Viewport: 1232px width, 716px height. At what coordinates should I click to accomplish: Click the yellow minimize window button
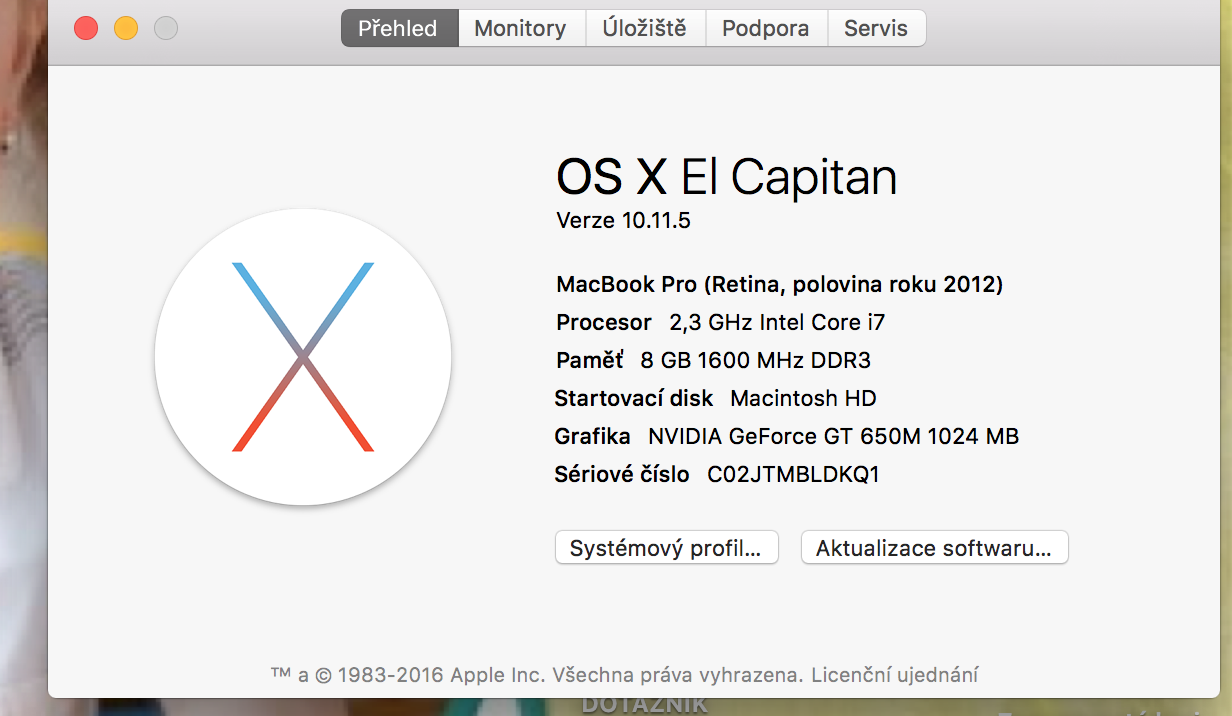click(126, 28)
